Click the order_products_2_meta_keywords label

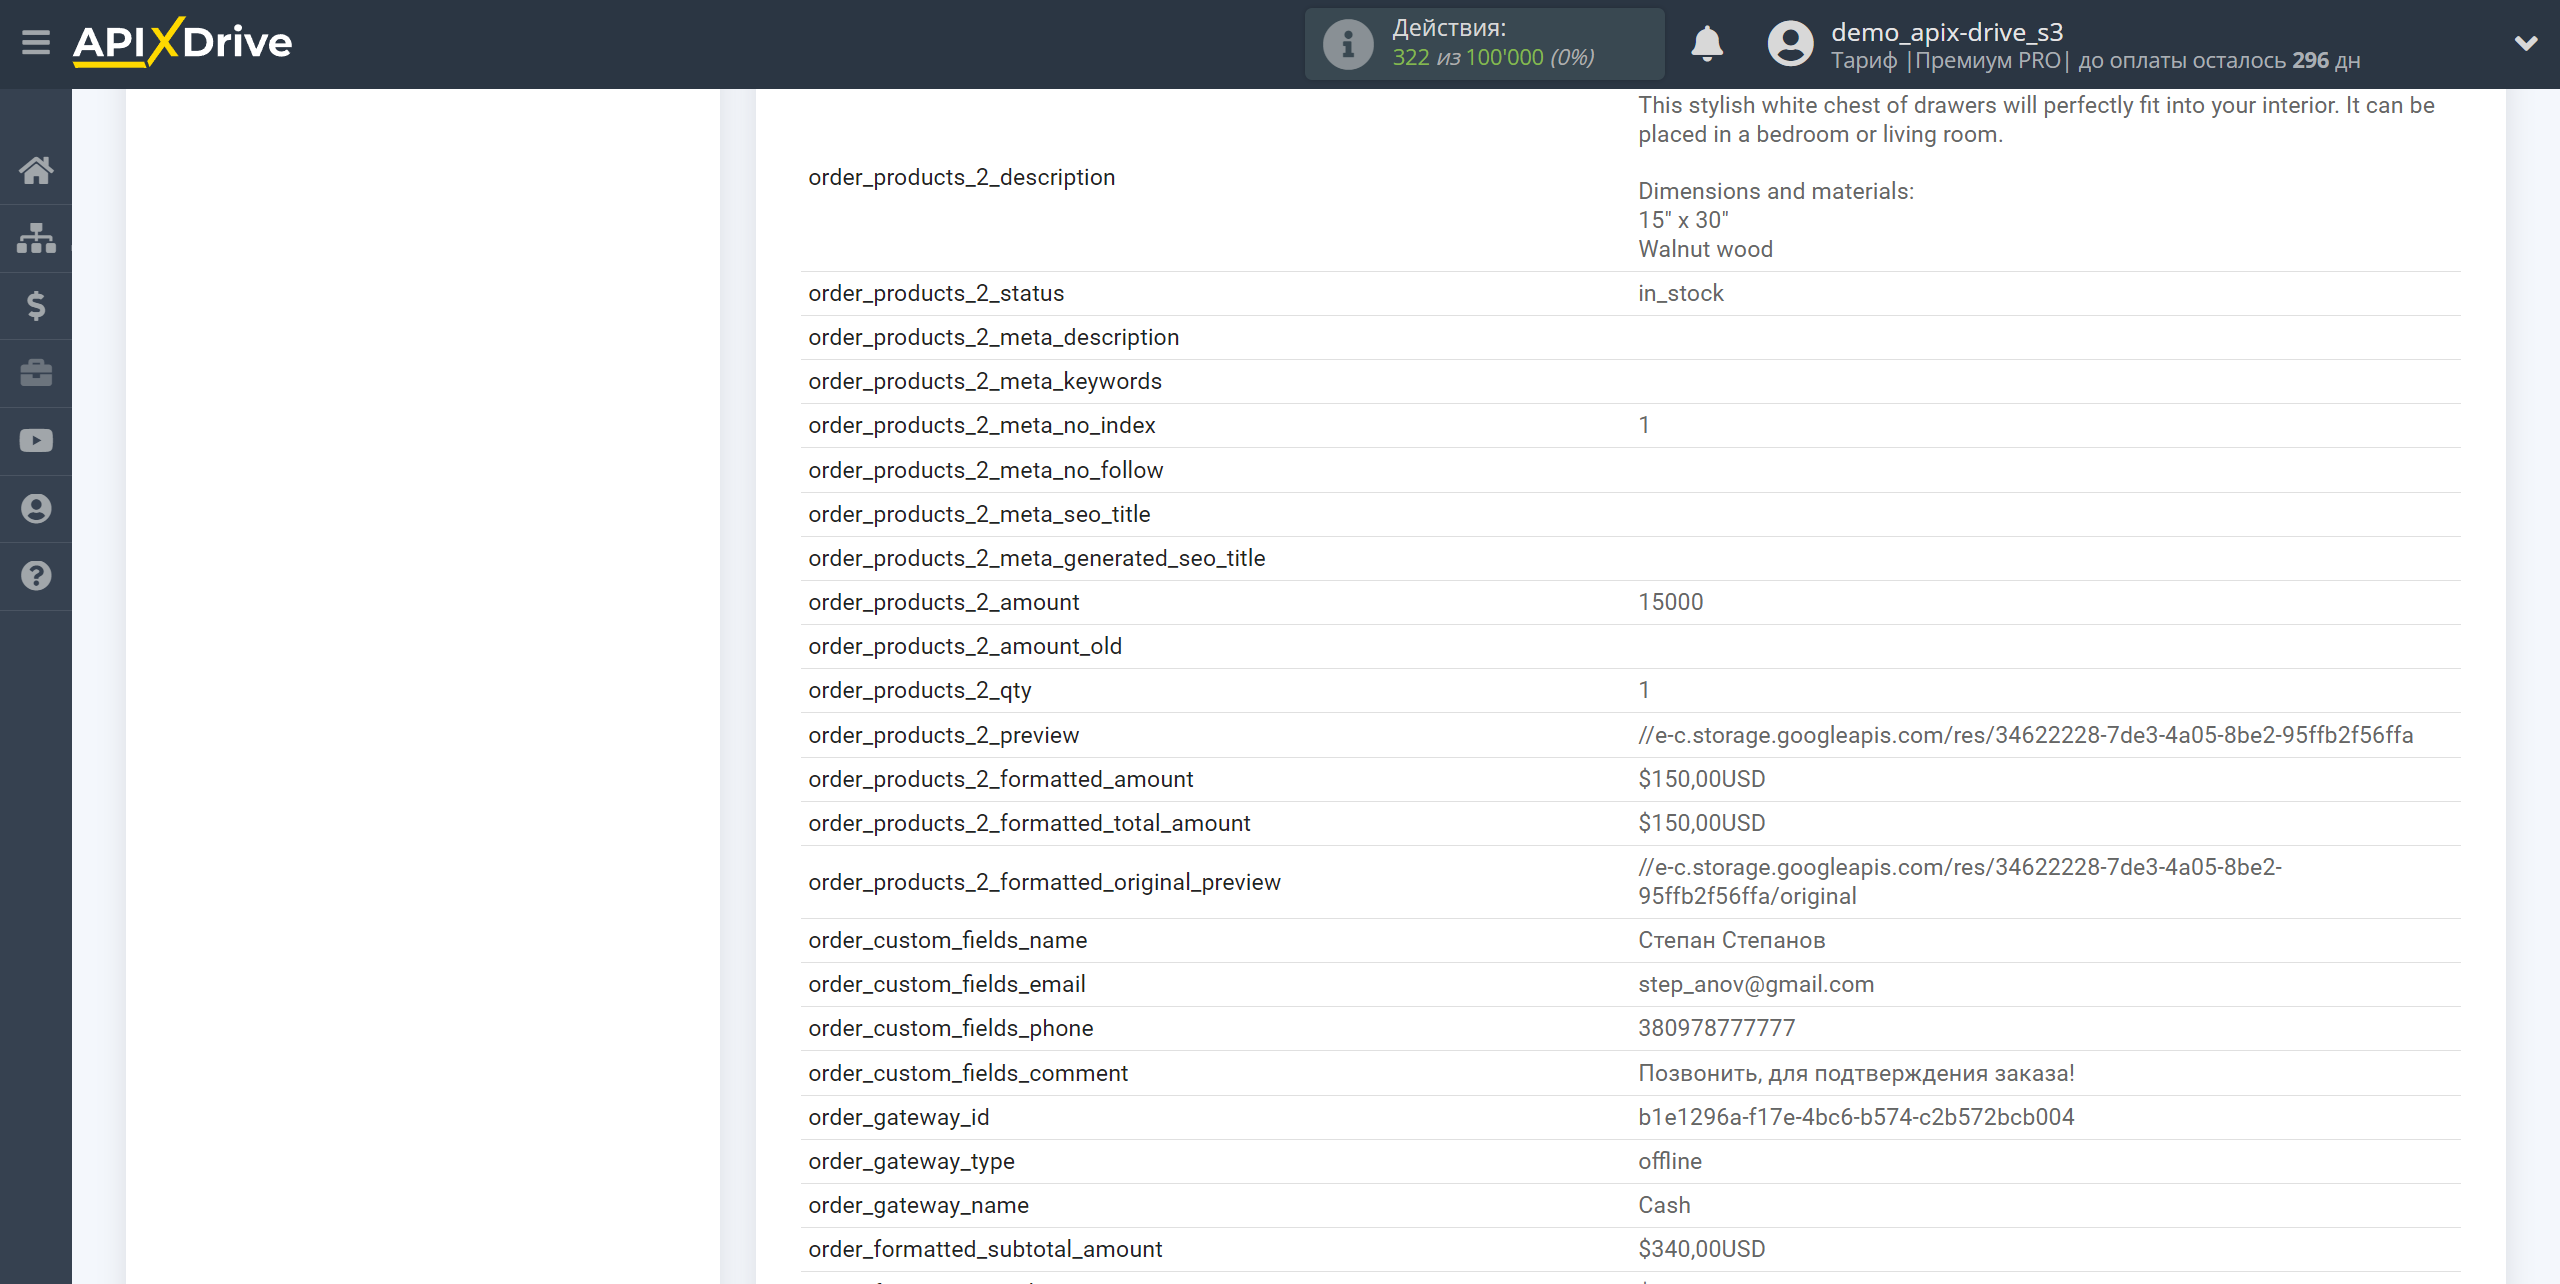point(985,381)
